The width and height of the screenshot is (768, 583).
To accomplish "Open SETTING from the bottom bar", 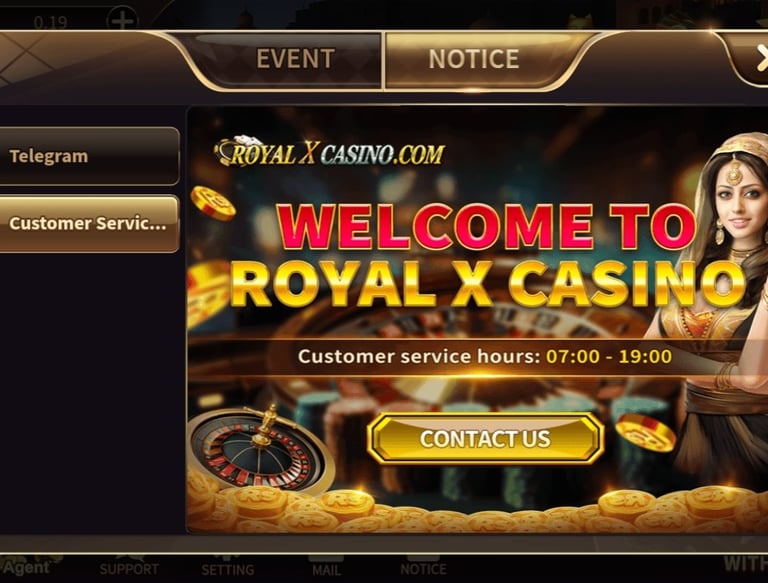I will click(228, 568).
